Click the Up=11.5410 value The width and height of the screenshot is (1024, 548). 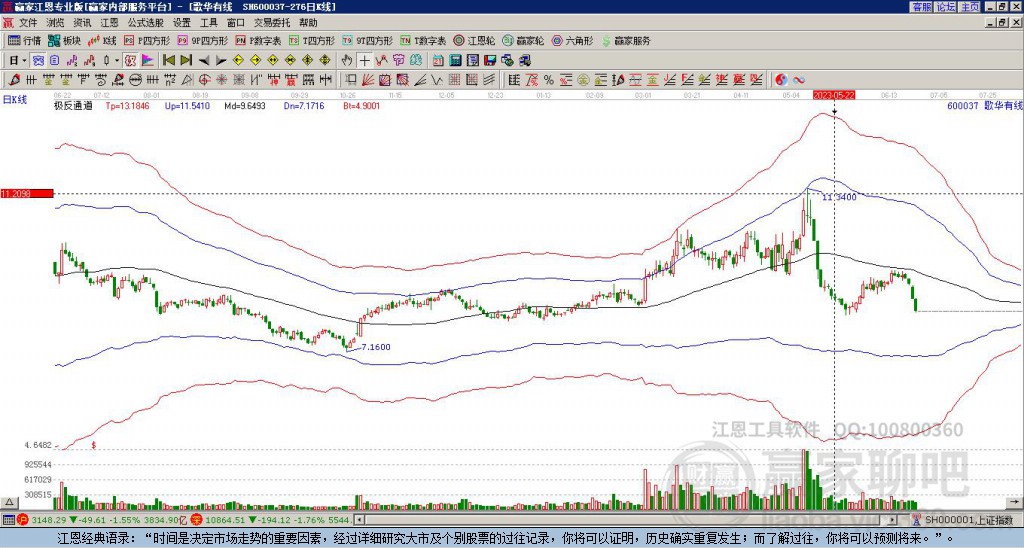pyautogui.click(x=187, y=105)
